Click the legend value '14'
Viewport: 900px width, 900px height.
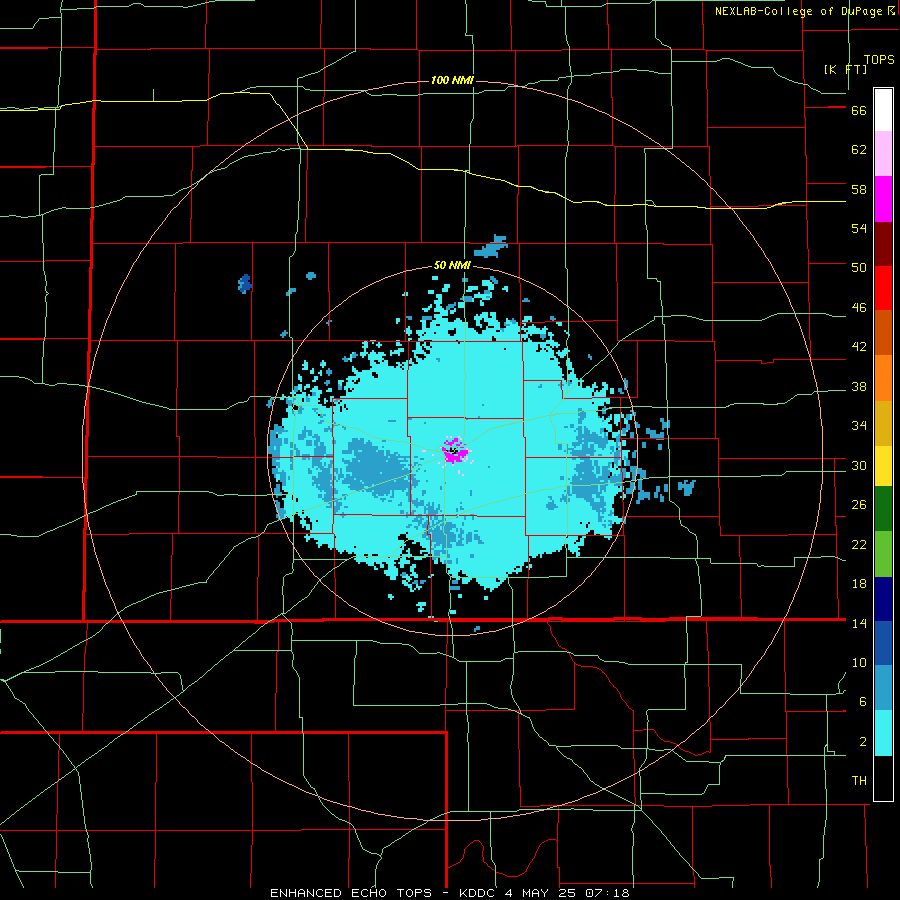pos(859,623)
